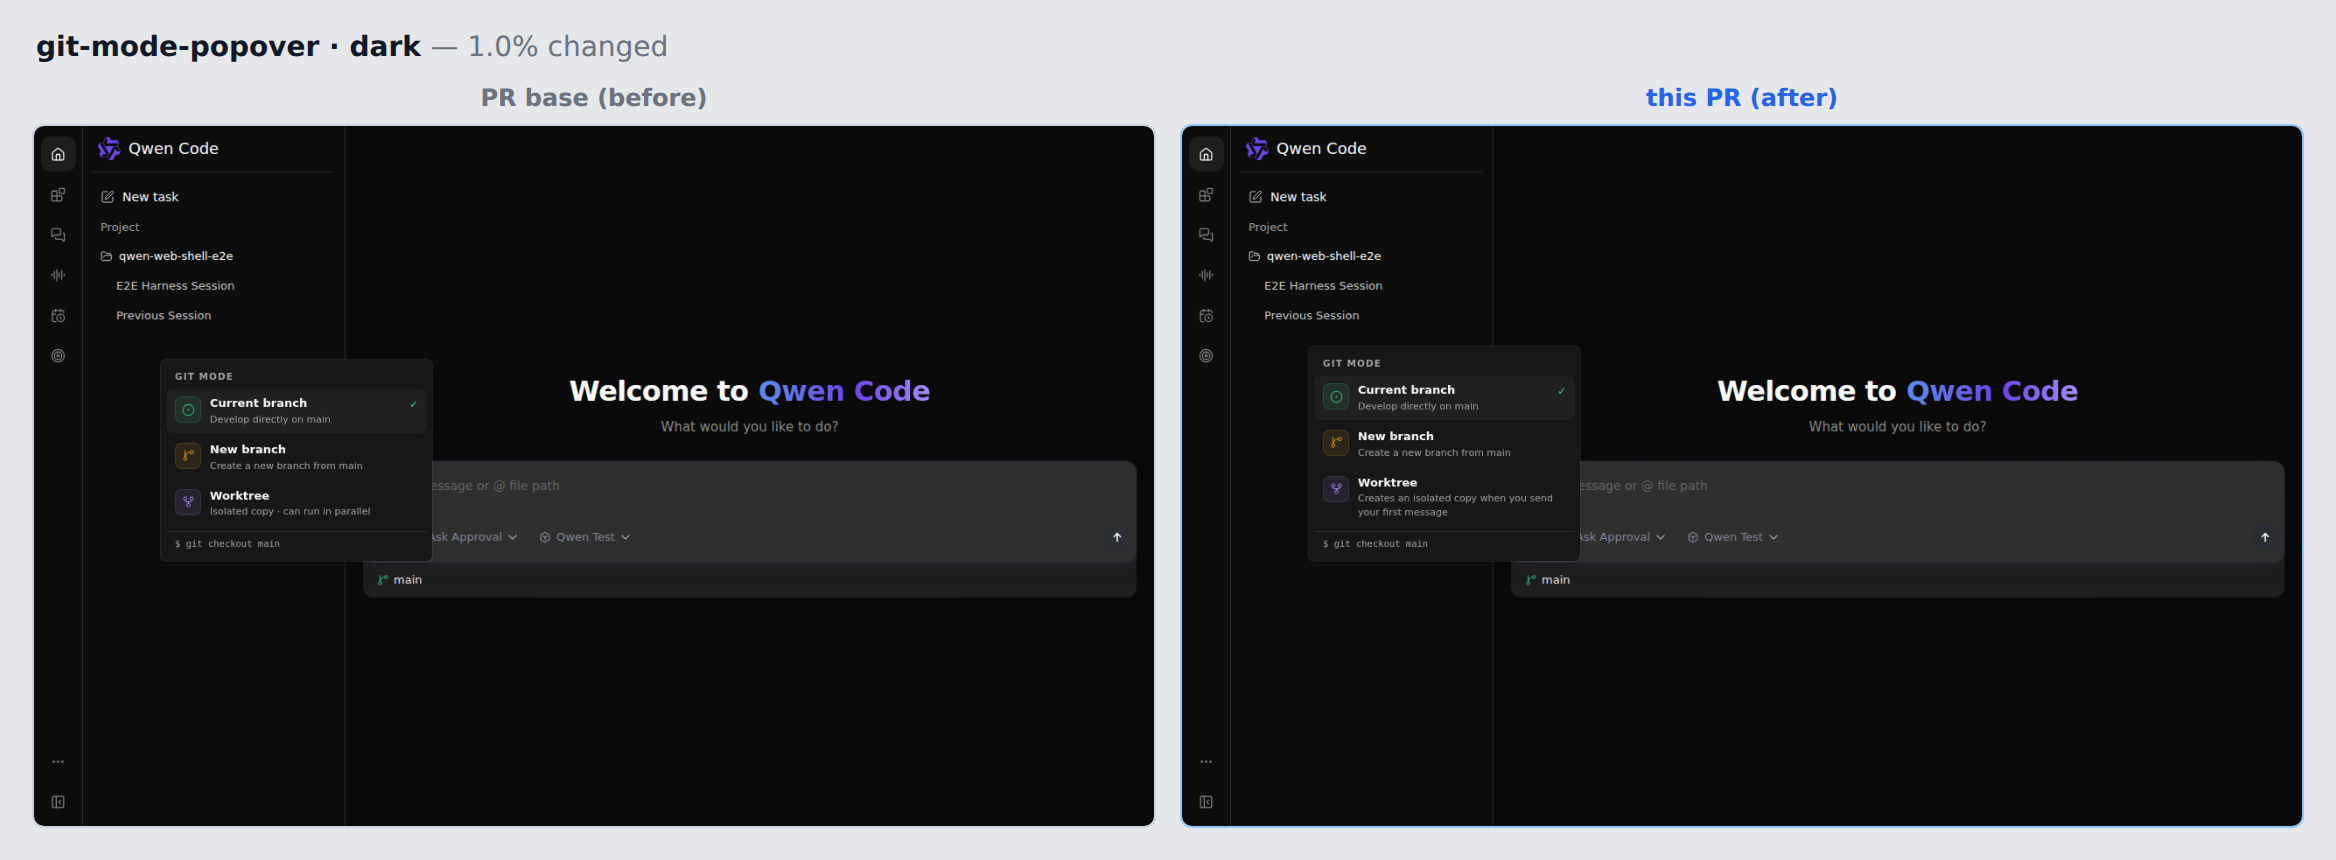The image size is (2336, 860).
Task: Click the waveform sidebar icon in the after panel
Action: coord(1206,275)
